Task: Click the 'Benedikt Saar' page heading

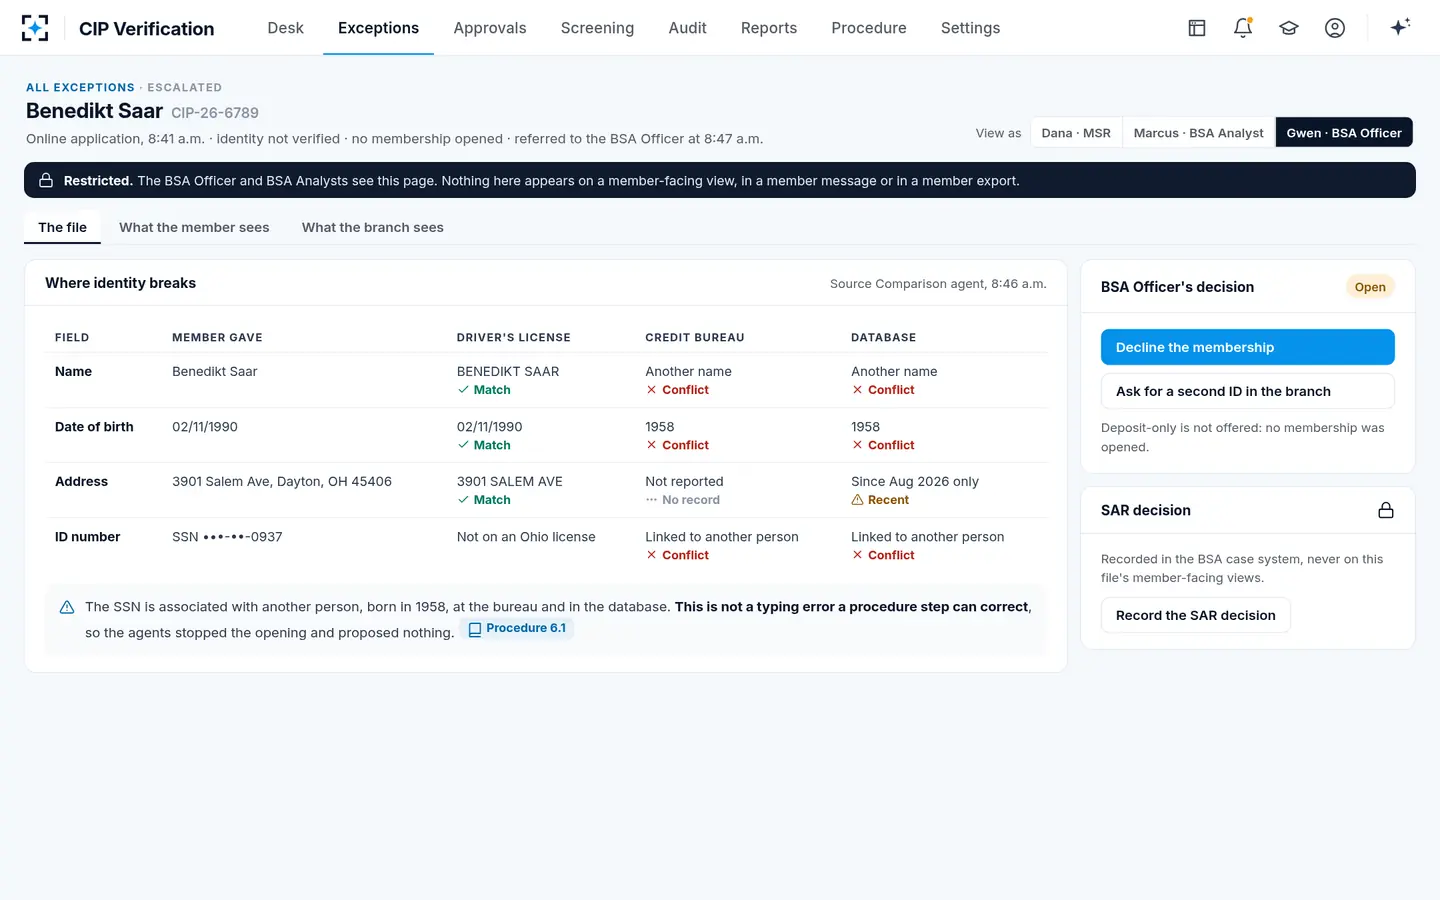Action: [94, 111]
